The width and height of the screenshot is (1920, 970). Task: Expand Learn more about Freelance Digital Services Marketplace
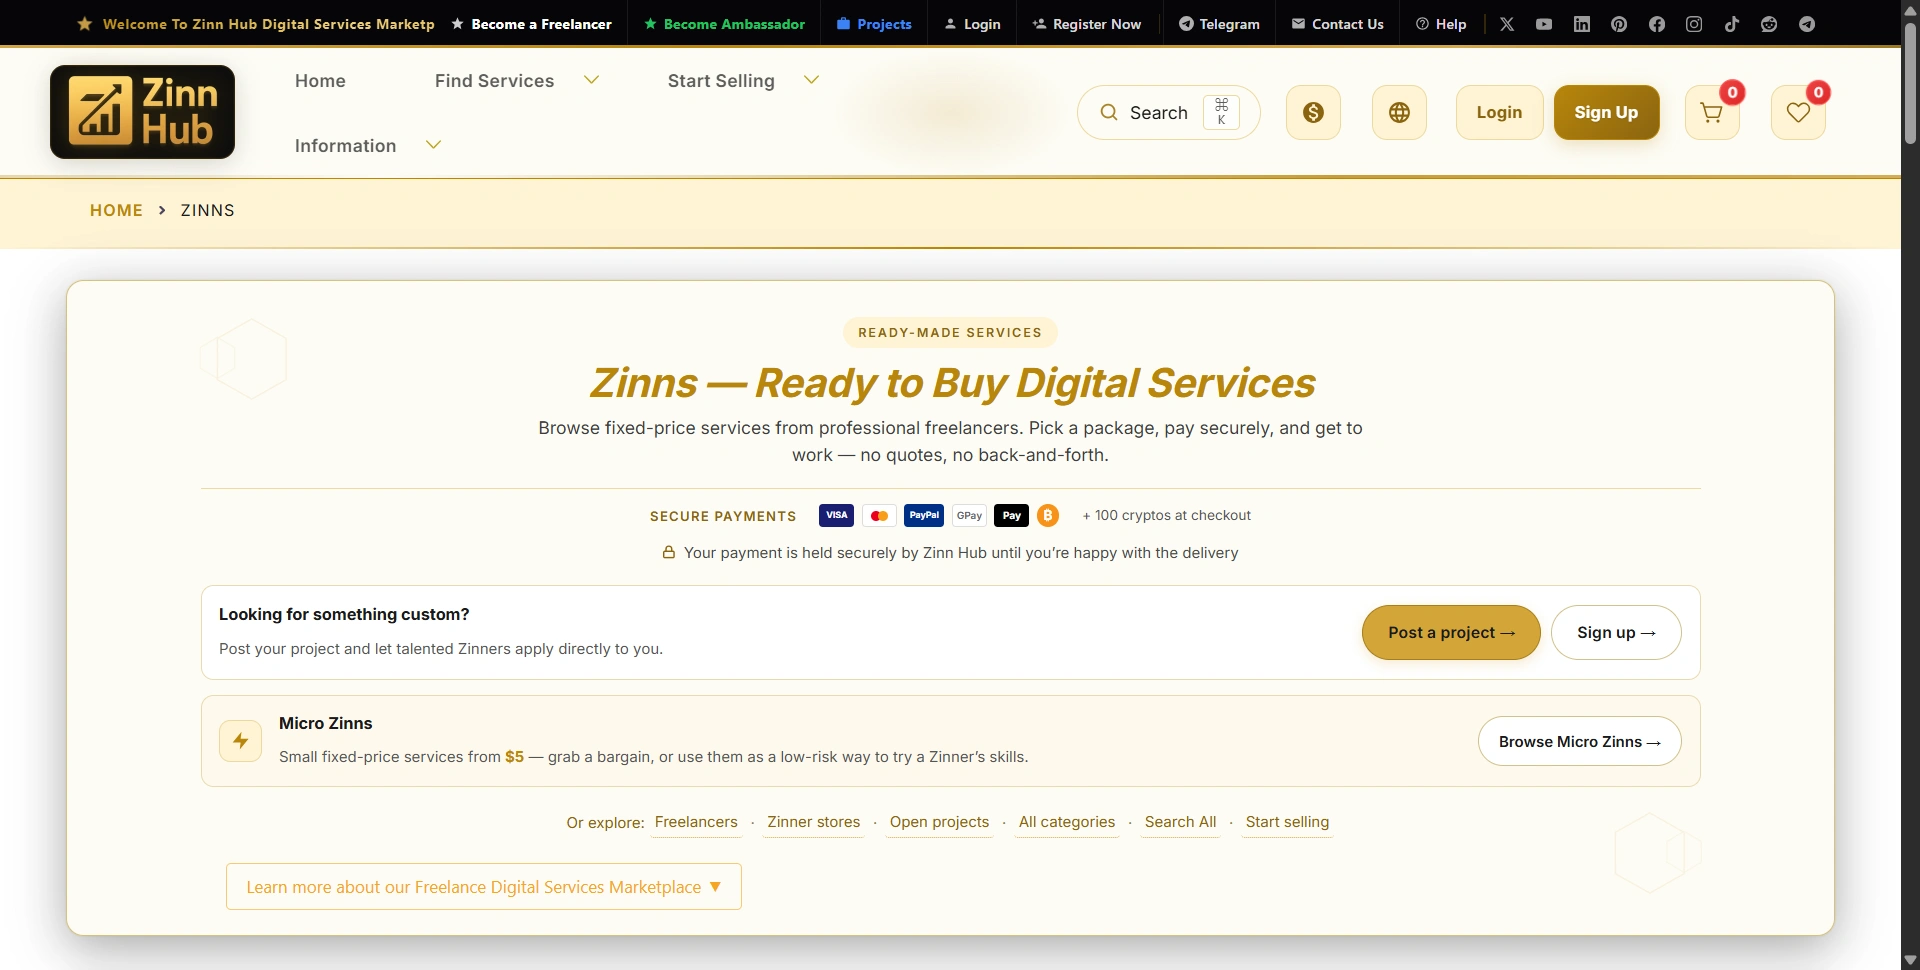[x=484, y=887]
